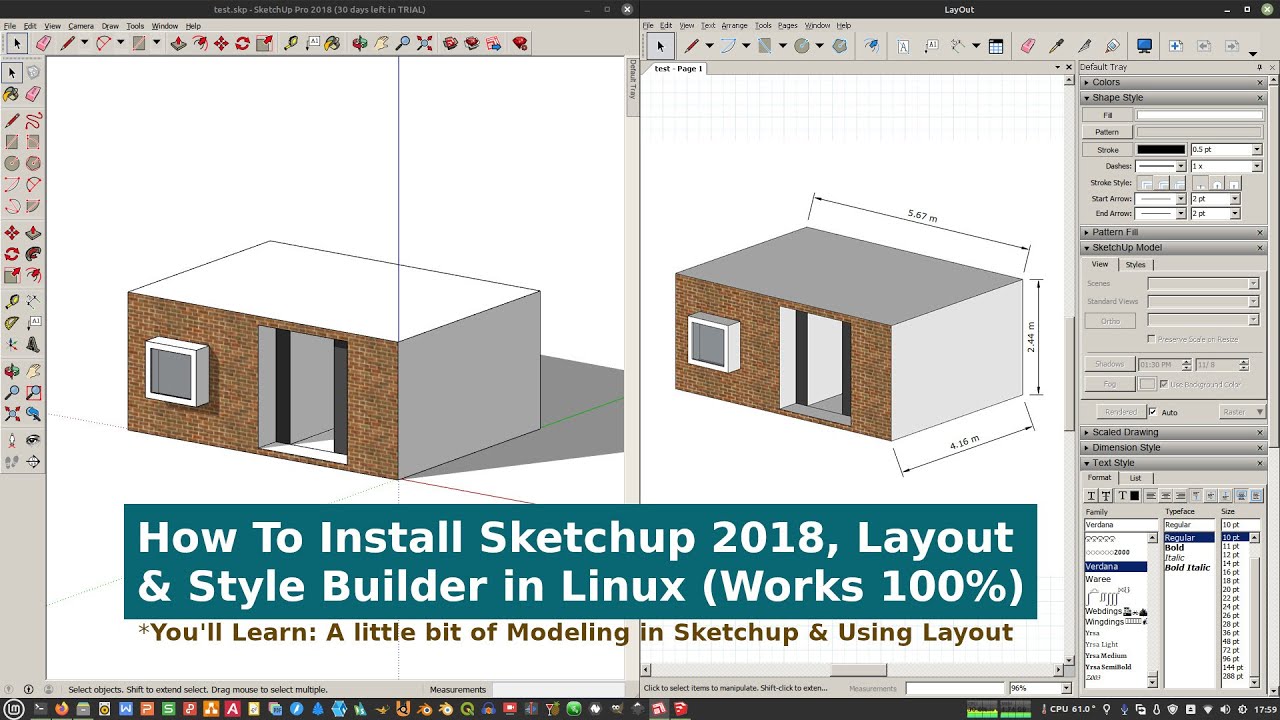Click the LayOut Measurements input box
Viewport: 1280px width, 720px height.
click(x=954, y=689)
